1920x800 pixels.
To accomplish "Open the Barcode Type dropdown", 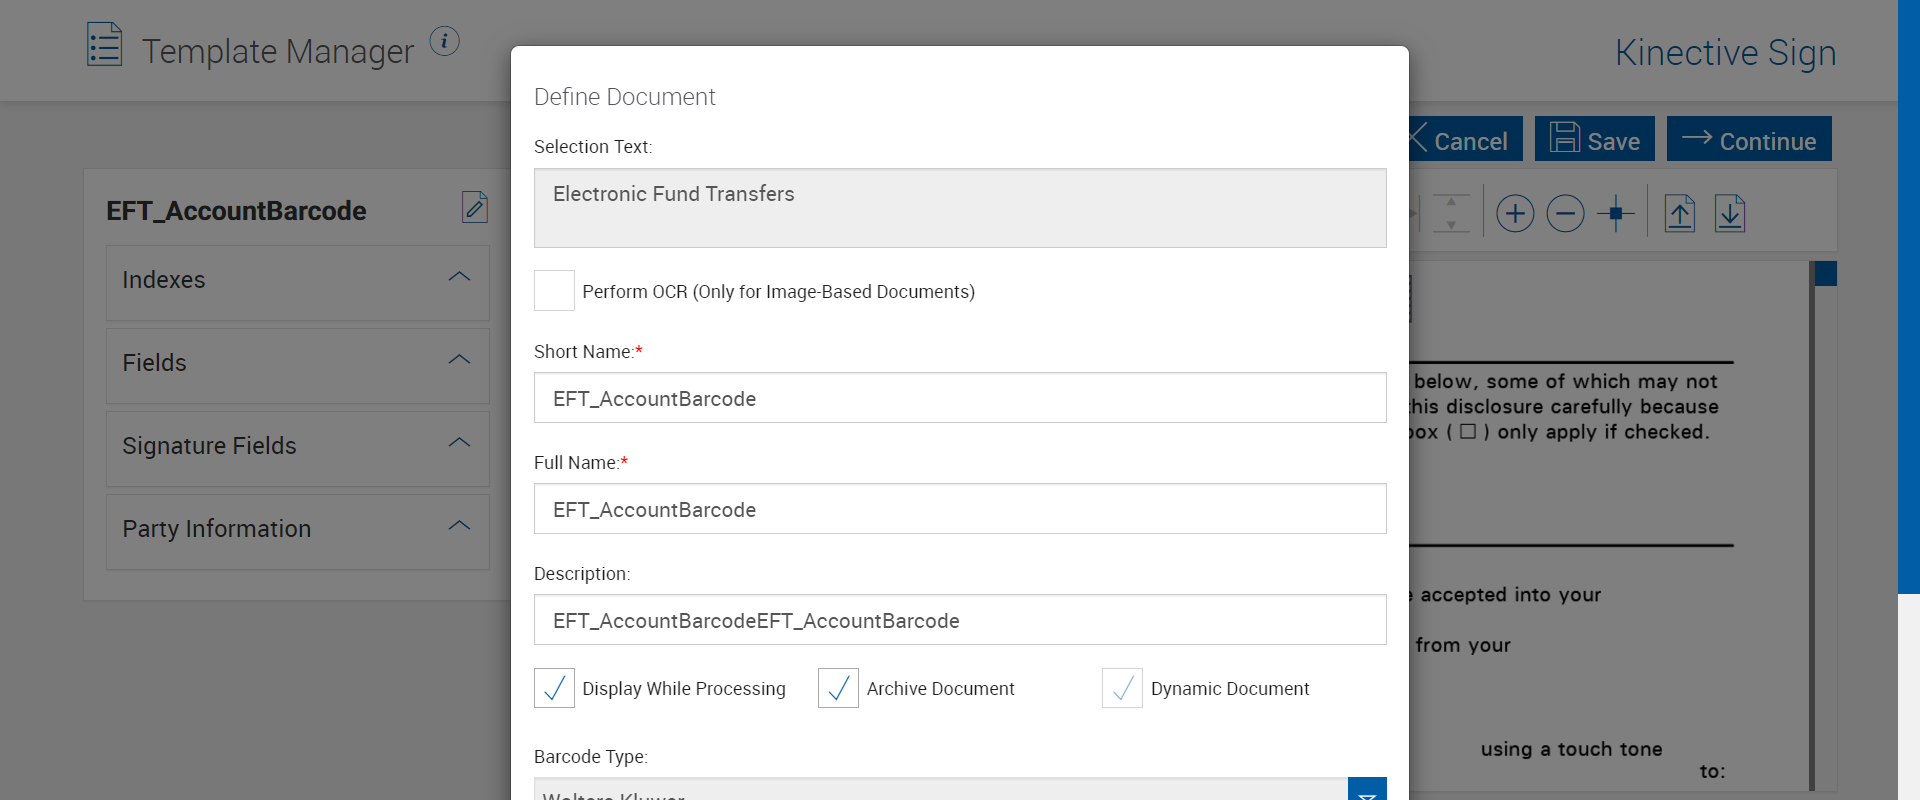I will (1367, 790).
